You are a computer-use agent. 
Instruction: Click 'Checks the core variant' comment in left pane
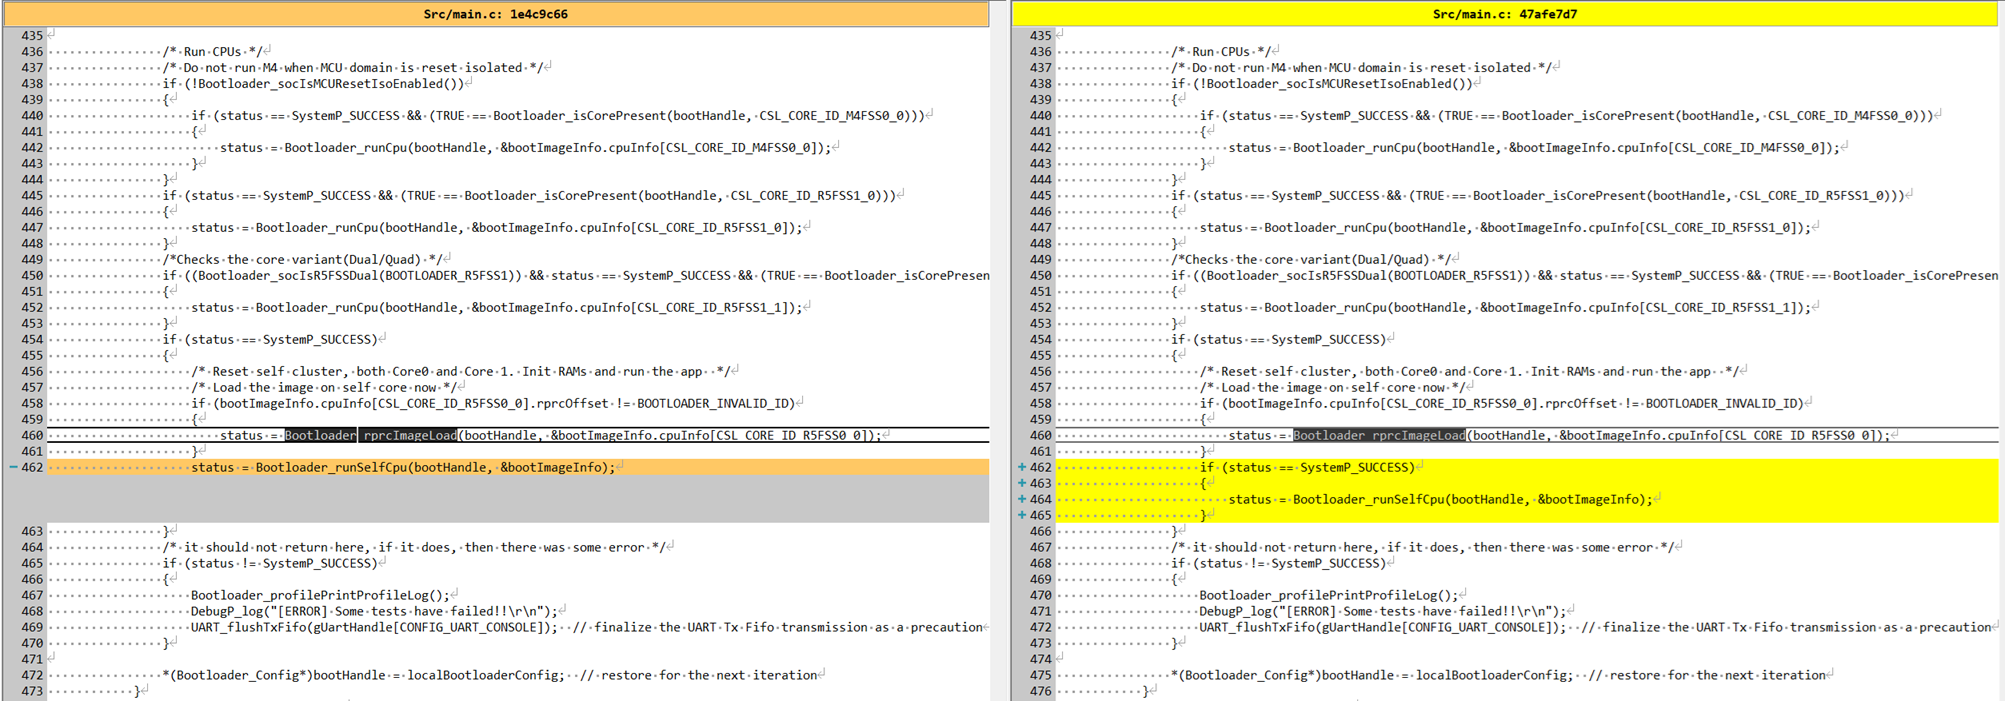[x=303, y=259]
